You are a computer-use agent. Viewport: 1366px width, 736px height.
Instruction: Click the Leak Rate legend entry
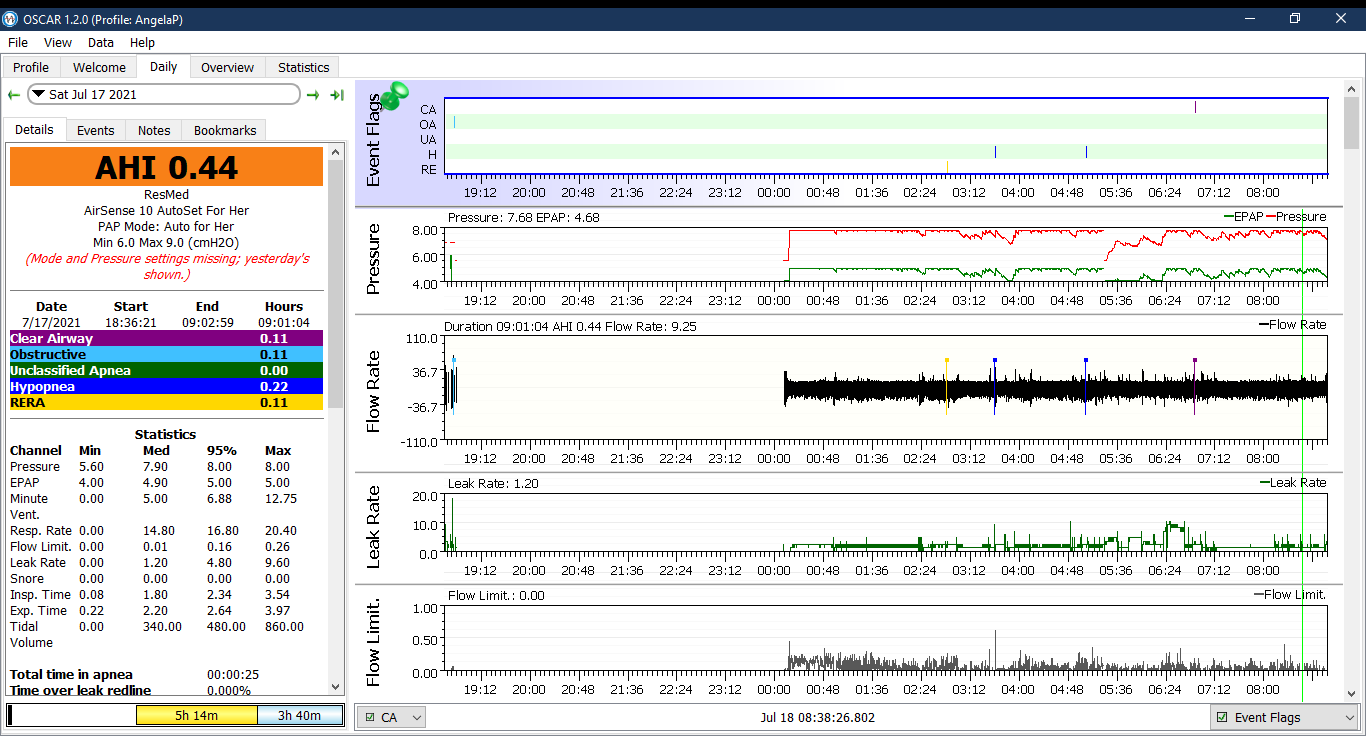click(1292, 483)
